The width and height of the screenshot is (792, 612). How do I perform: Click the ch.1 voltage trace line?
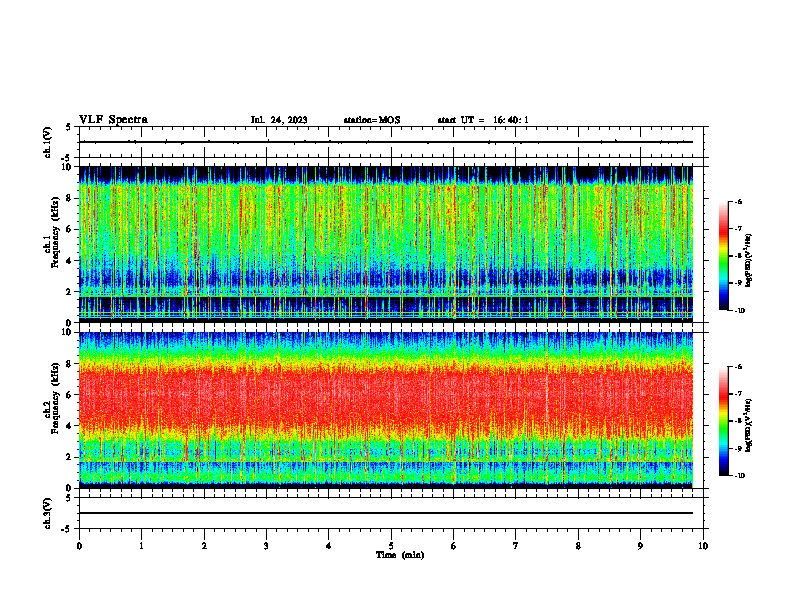pos(385,142)
